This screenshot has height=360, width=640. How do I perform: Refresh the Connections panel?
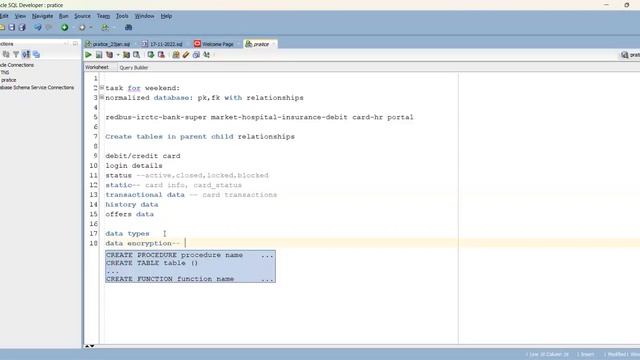pyautogui.click(x=6, y=54)
